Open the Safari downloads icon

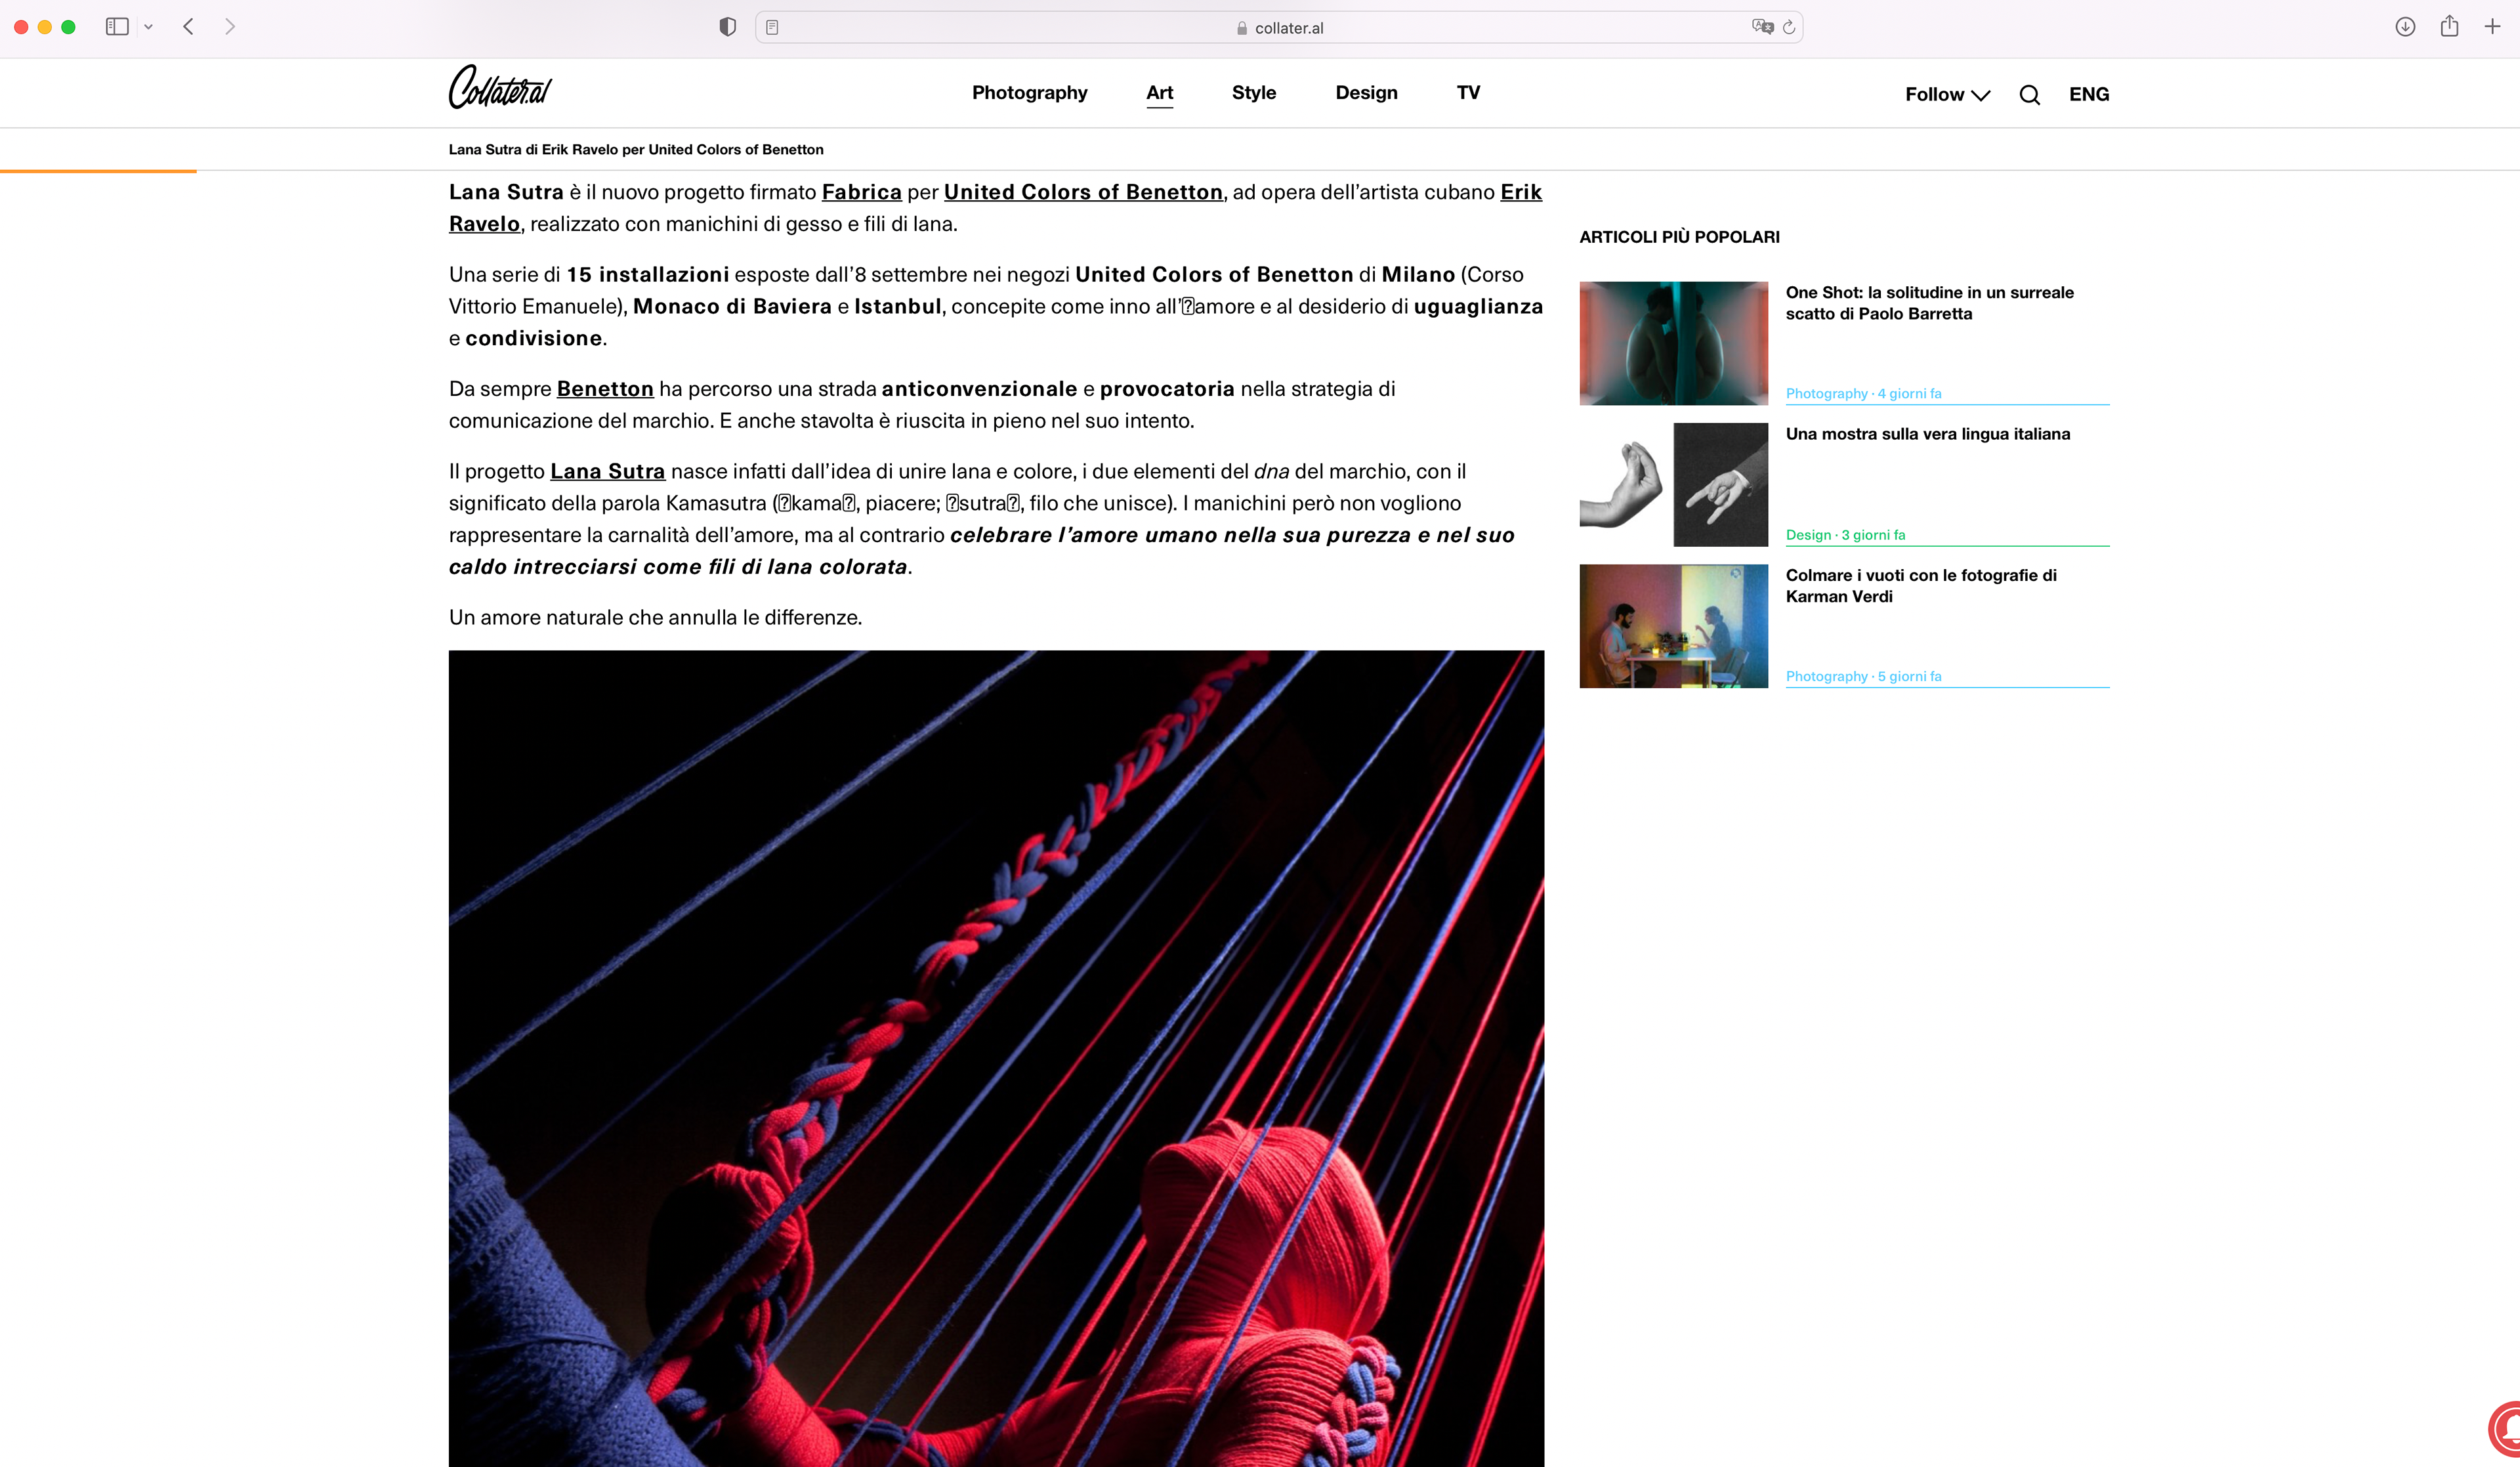2405,27
